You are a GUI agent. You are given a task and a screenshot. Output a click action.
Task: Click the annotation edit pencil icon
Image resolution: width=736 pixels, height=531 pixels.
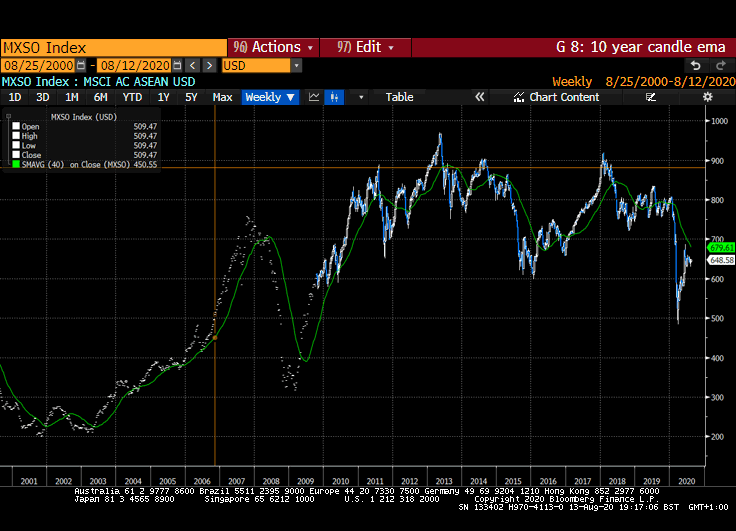pos(651,97)
